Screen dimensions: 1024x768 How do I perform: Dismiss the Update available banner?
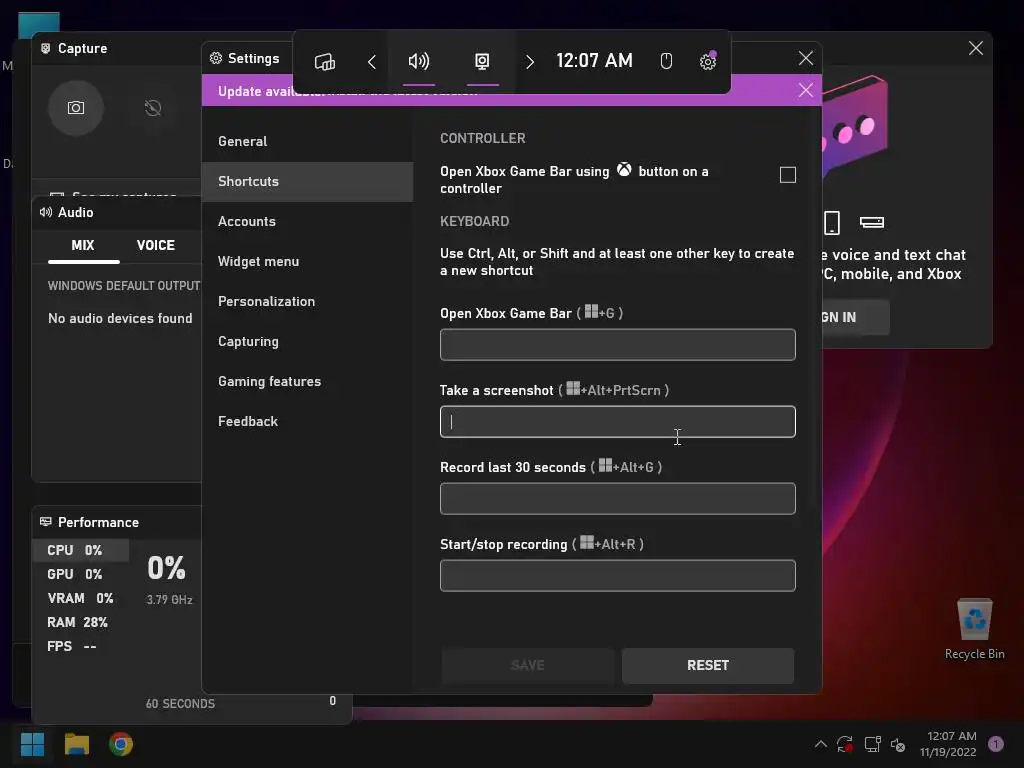click(806, 90)
